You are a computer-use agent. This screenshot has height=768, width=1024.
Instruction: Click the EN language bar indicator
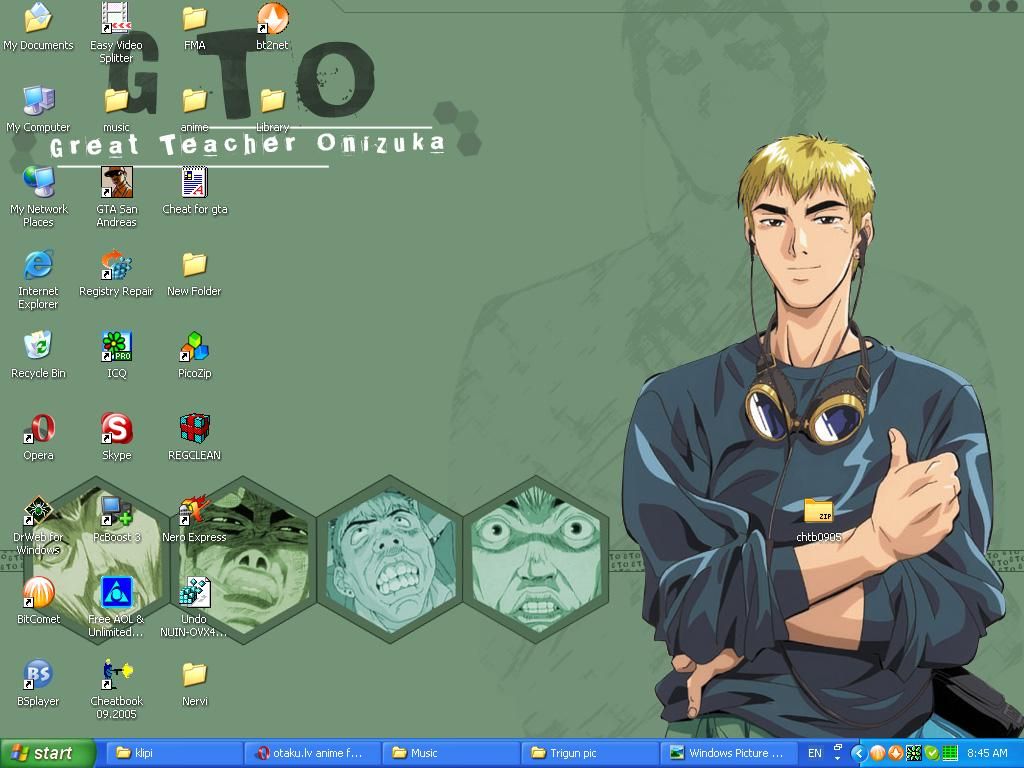(x=814, y=753)
